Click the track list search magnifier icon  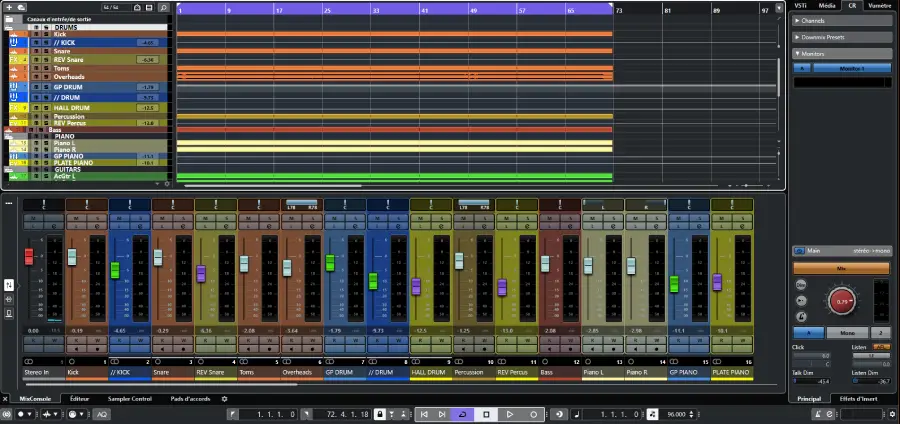pyautogui.click(x=164, y=7)
